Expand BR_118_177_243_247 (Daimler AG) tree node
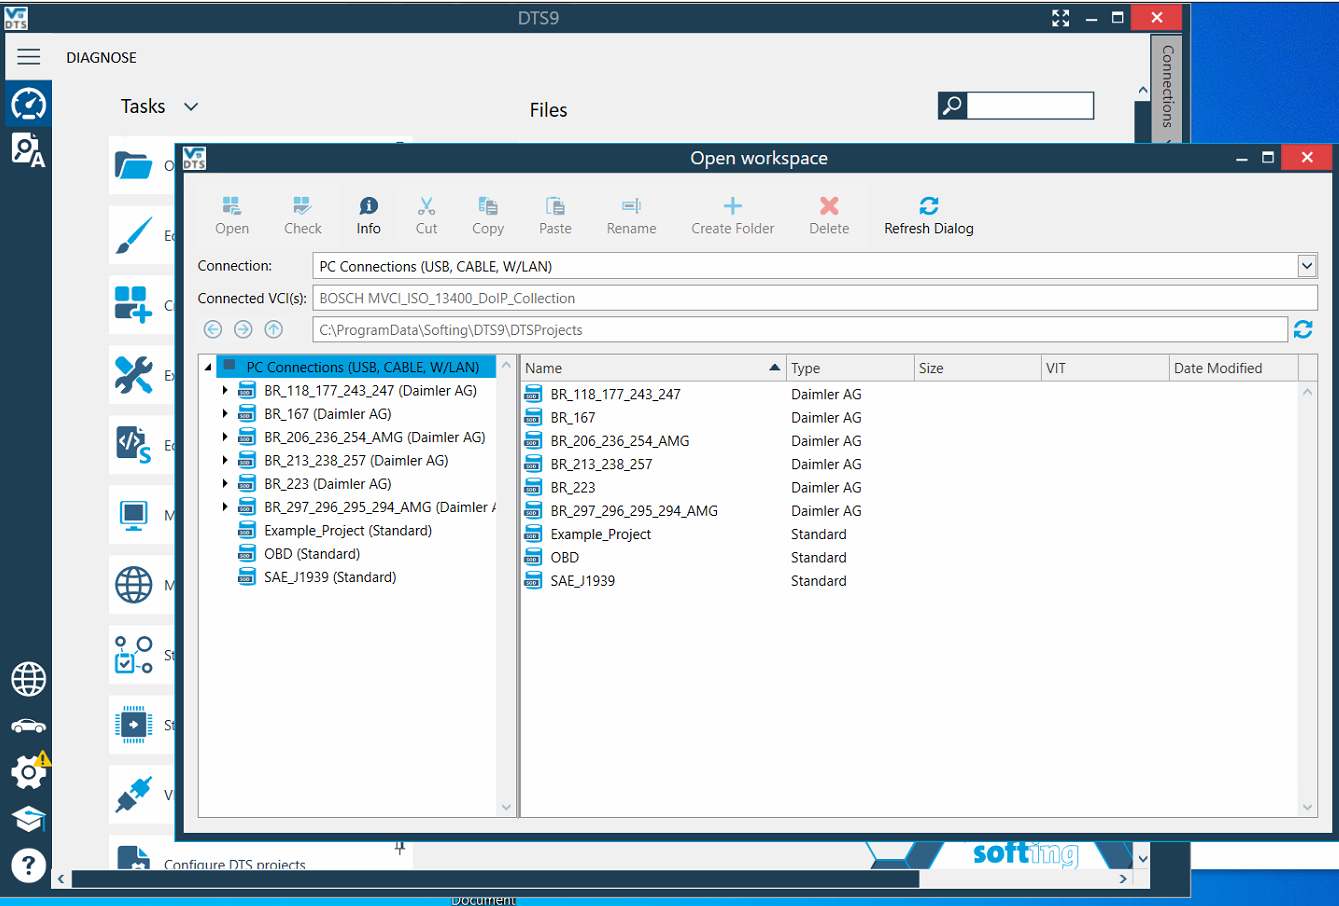 225,391
